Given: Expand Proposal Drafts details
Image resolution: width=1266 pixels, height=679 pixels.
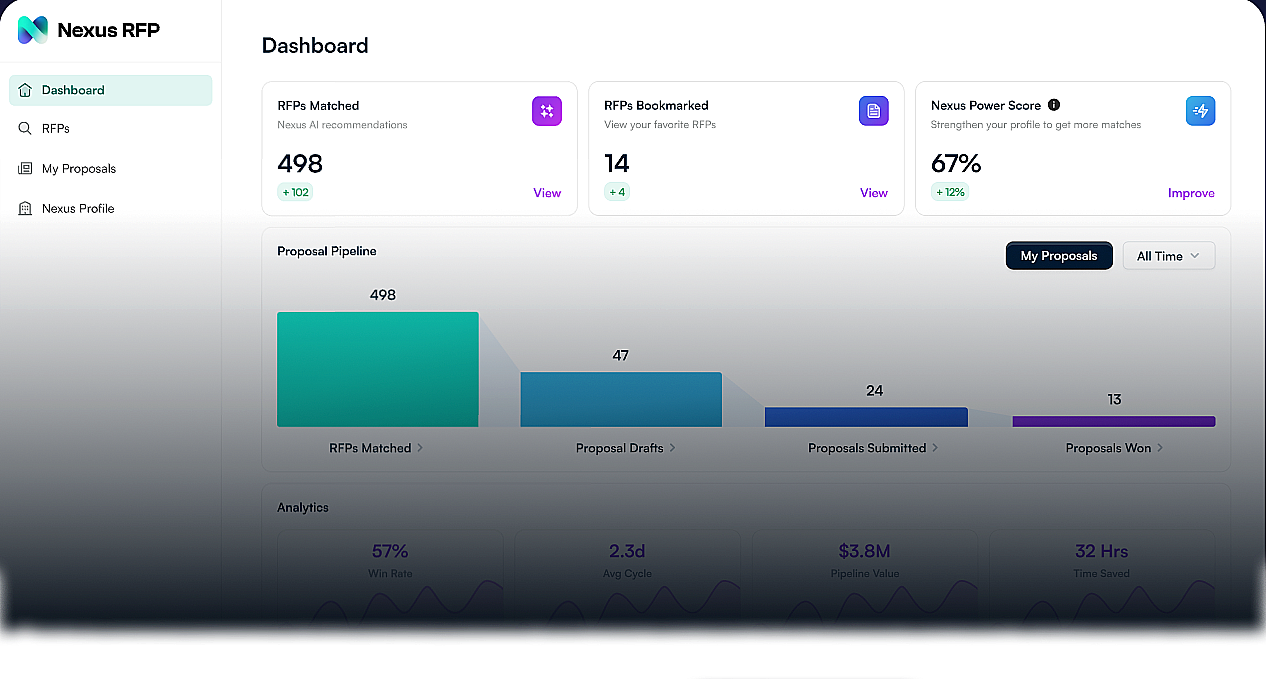Looking at the screenshot, I should (625, 448).
